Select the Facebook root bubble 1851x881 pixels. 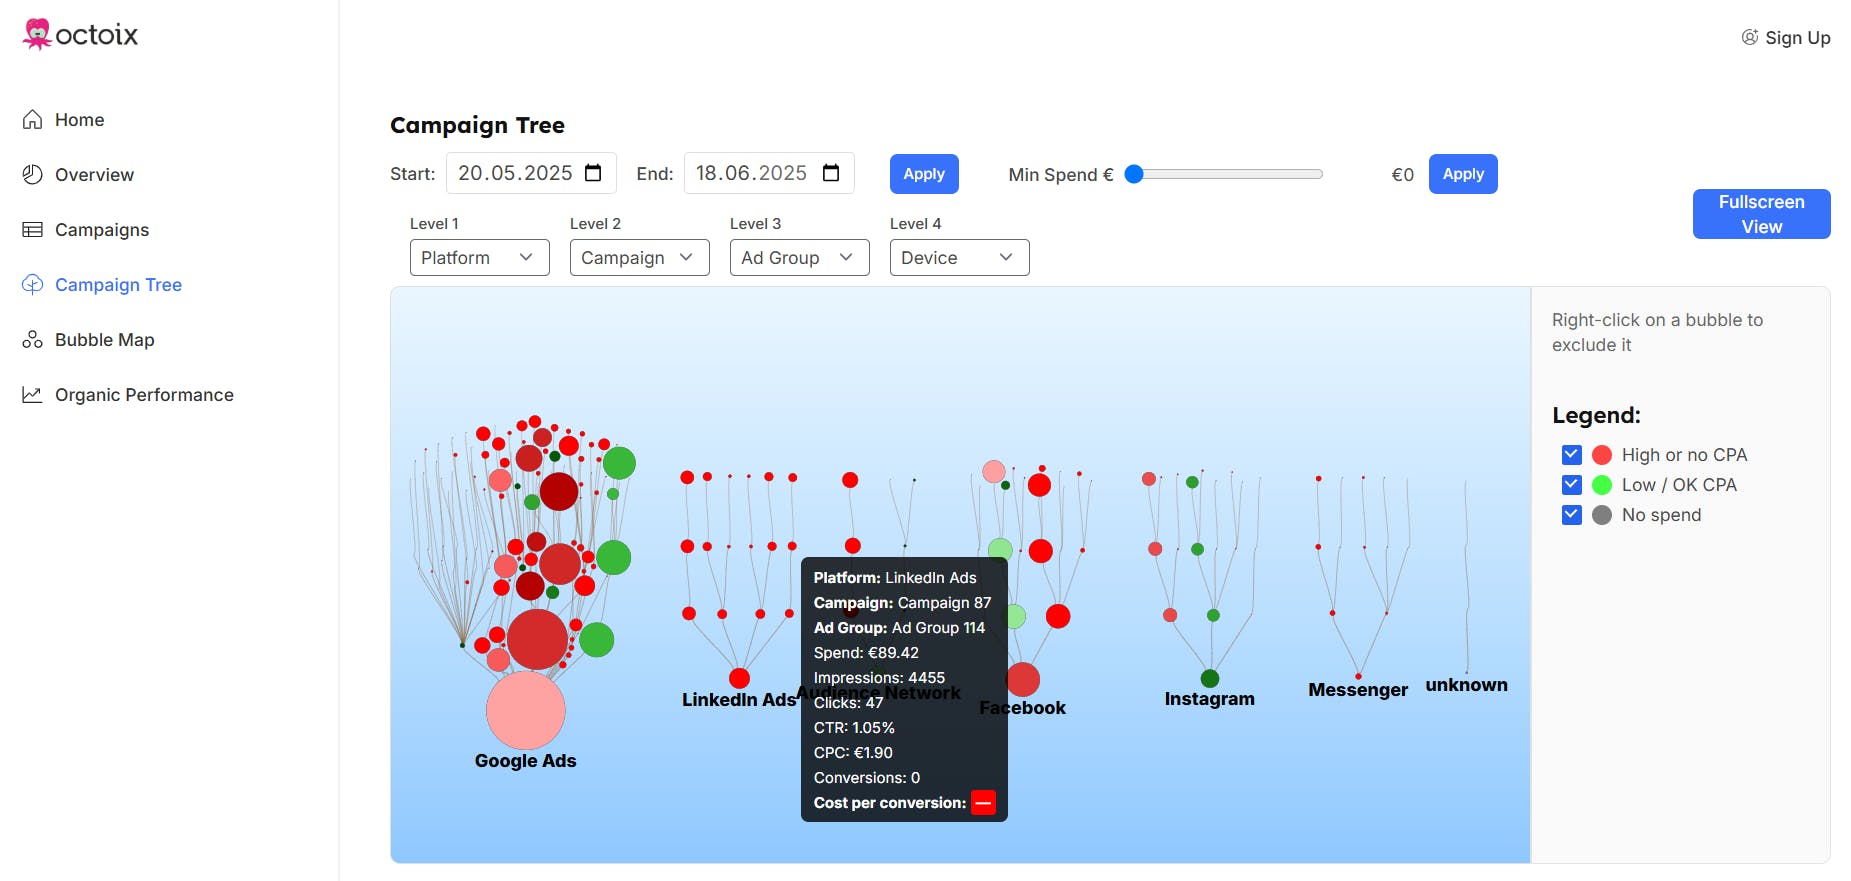tap(1023, 680)
